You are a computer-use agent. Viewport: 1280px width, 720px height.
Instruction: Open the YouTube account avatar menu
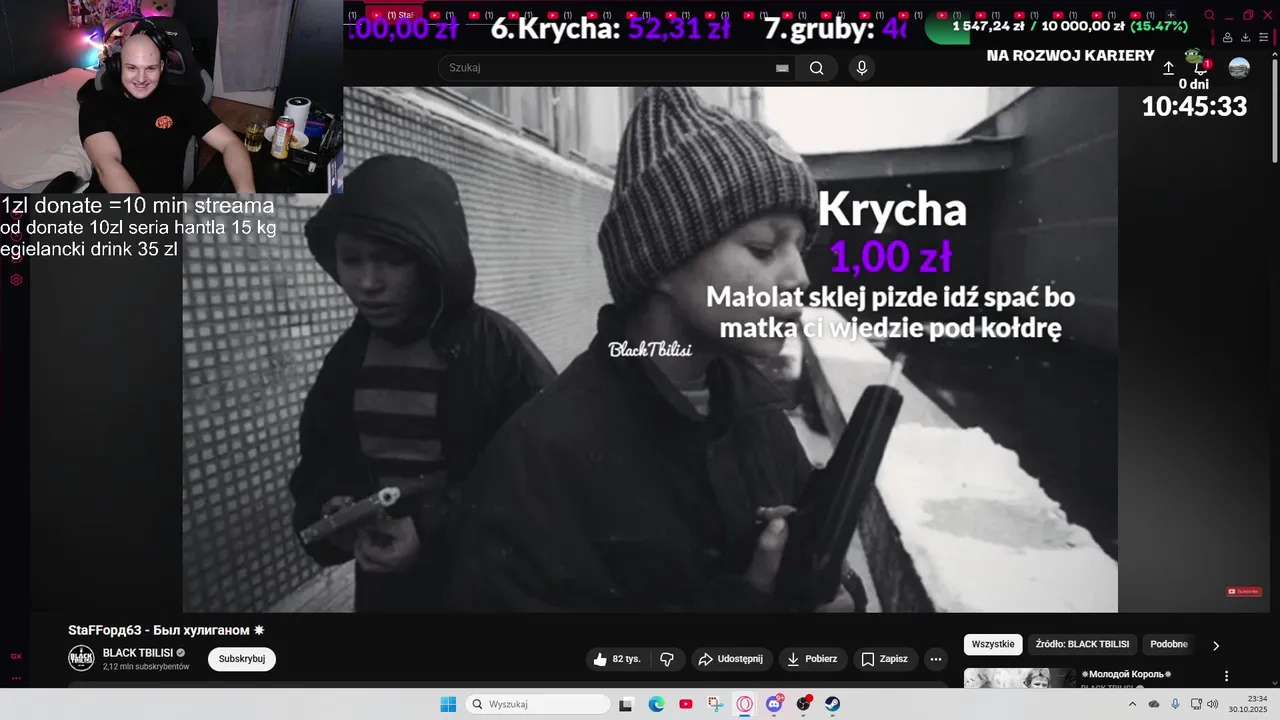pos(1239,67)
